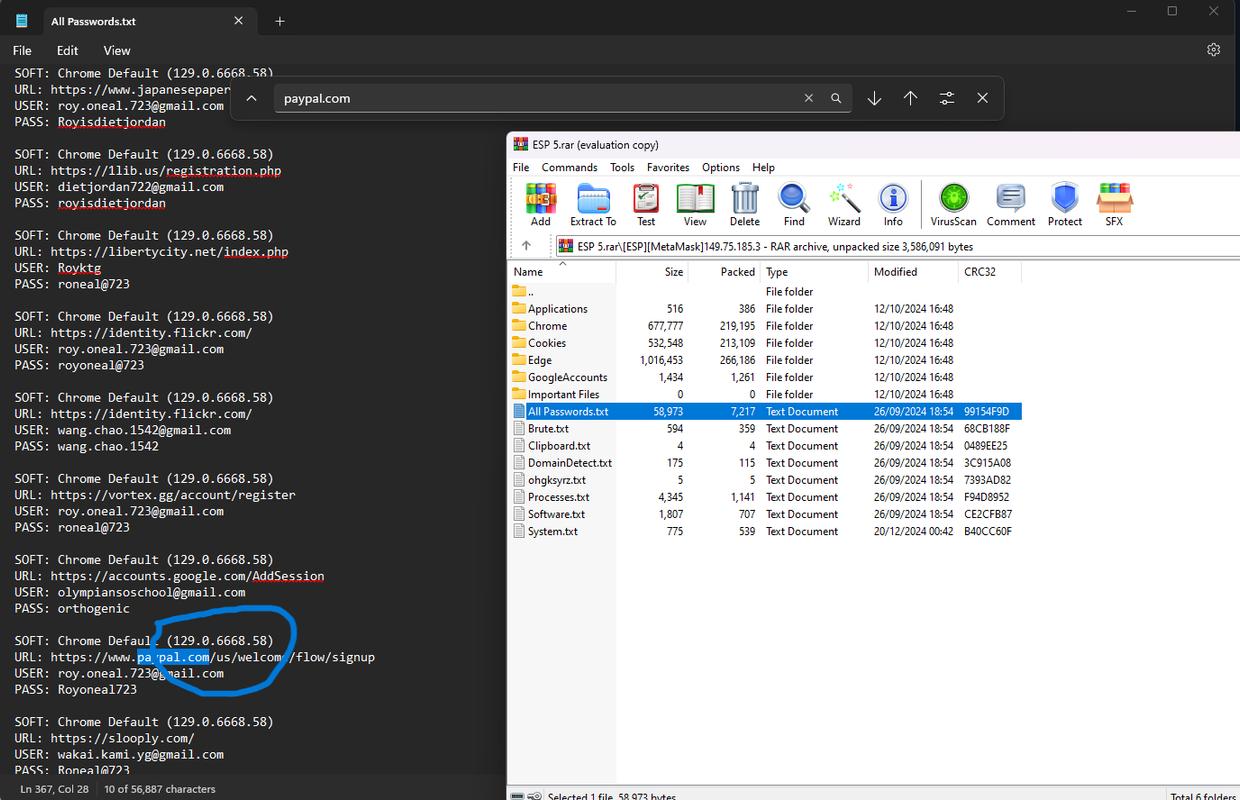1240x800 pixels.
Task: Open WinRAR Options menu
Action: tap(721, 167)
